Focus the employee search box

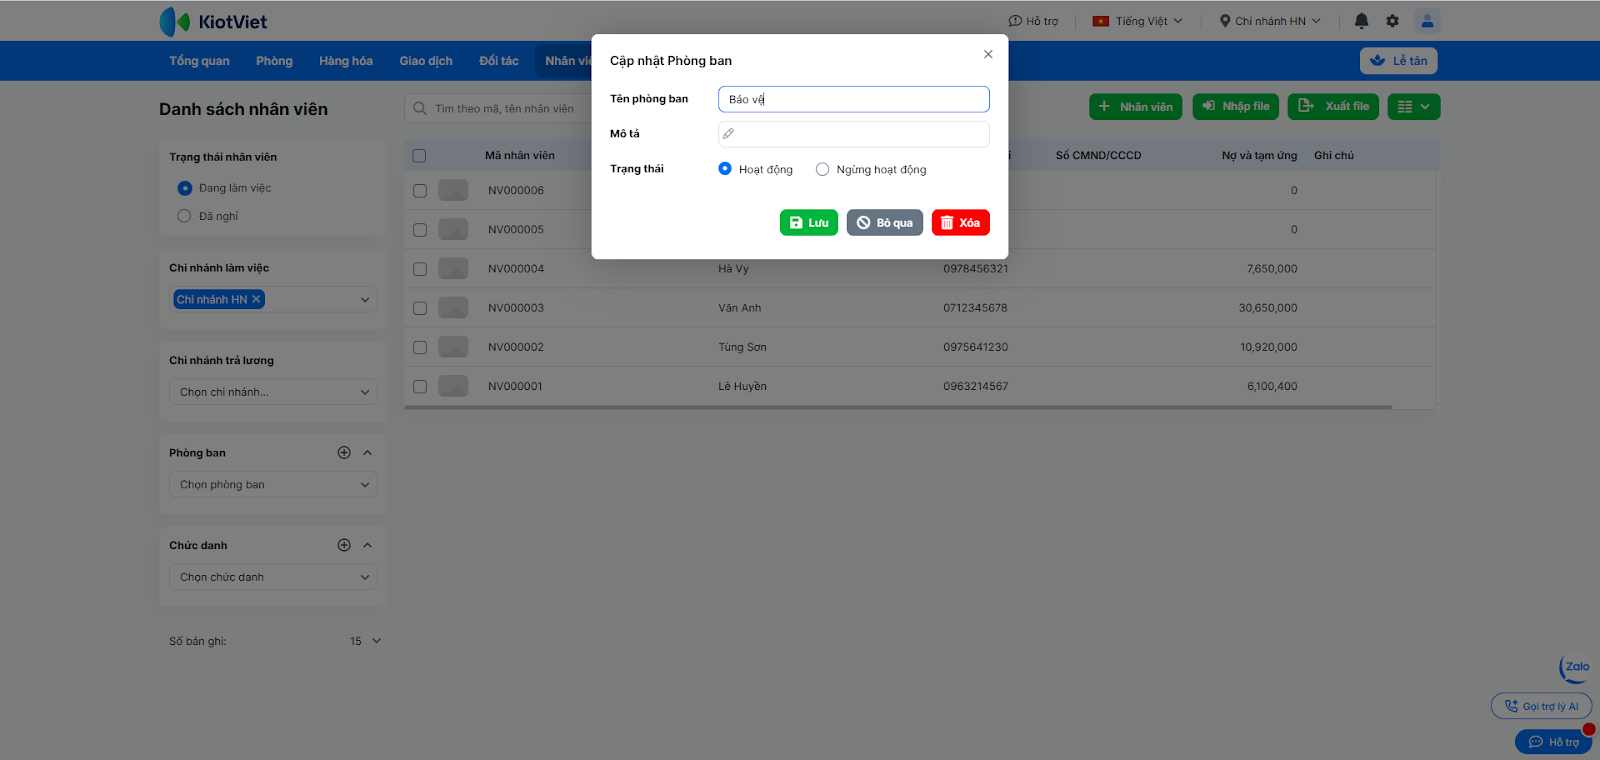pyautogui.click(x=500, y=108)
